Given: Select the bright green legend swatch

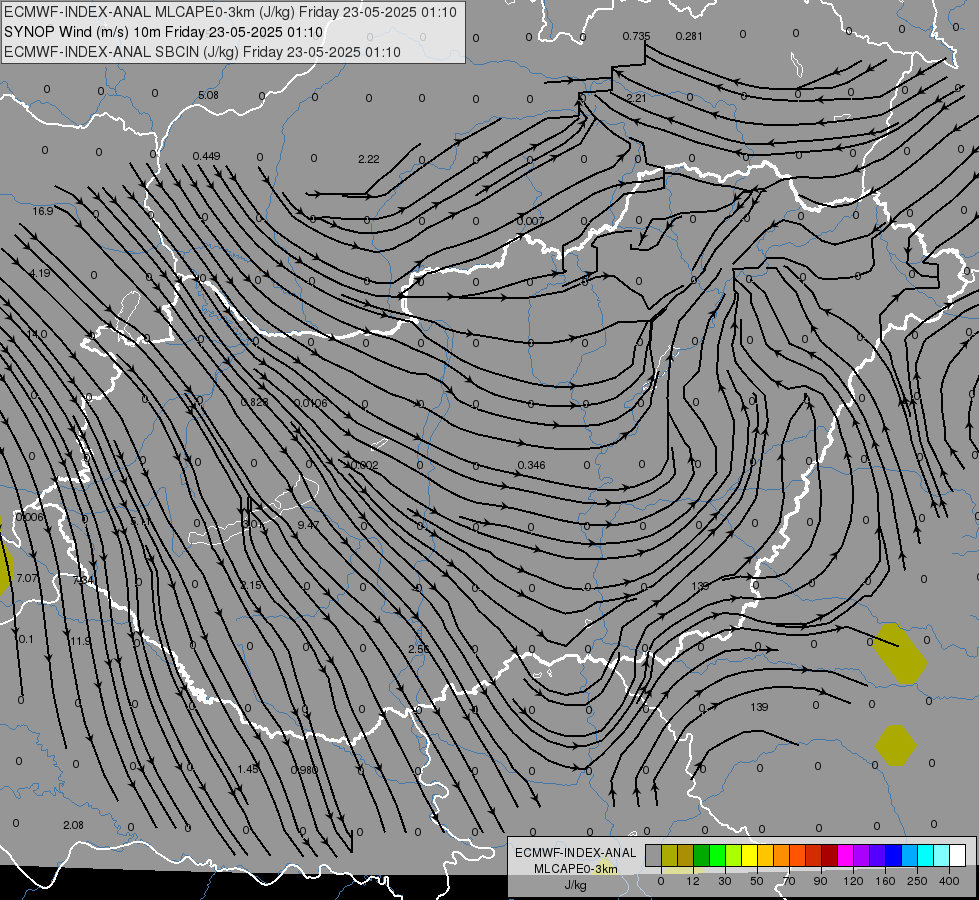Looking at the screenshot, I should pos(718,855).
